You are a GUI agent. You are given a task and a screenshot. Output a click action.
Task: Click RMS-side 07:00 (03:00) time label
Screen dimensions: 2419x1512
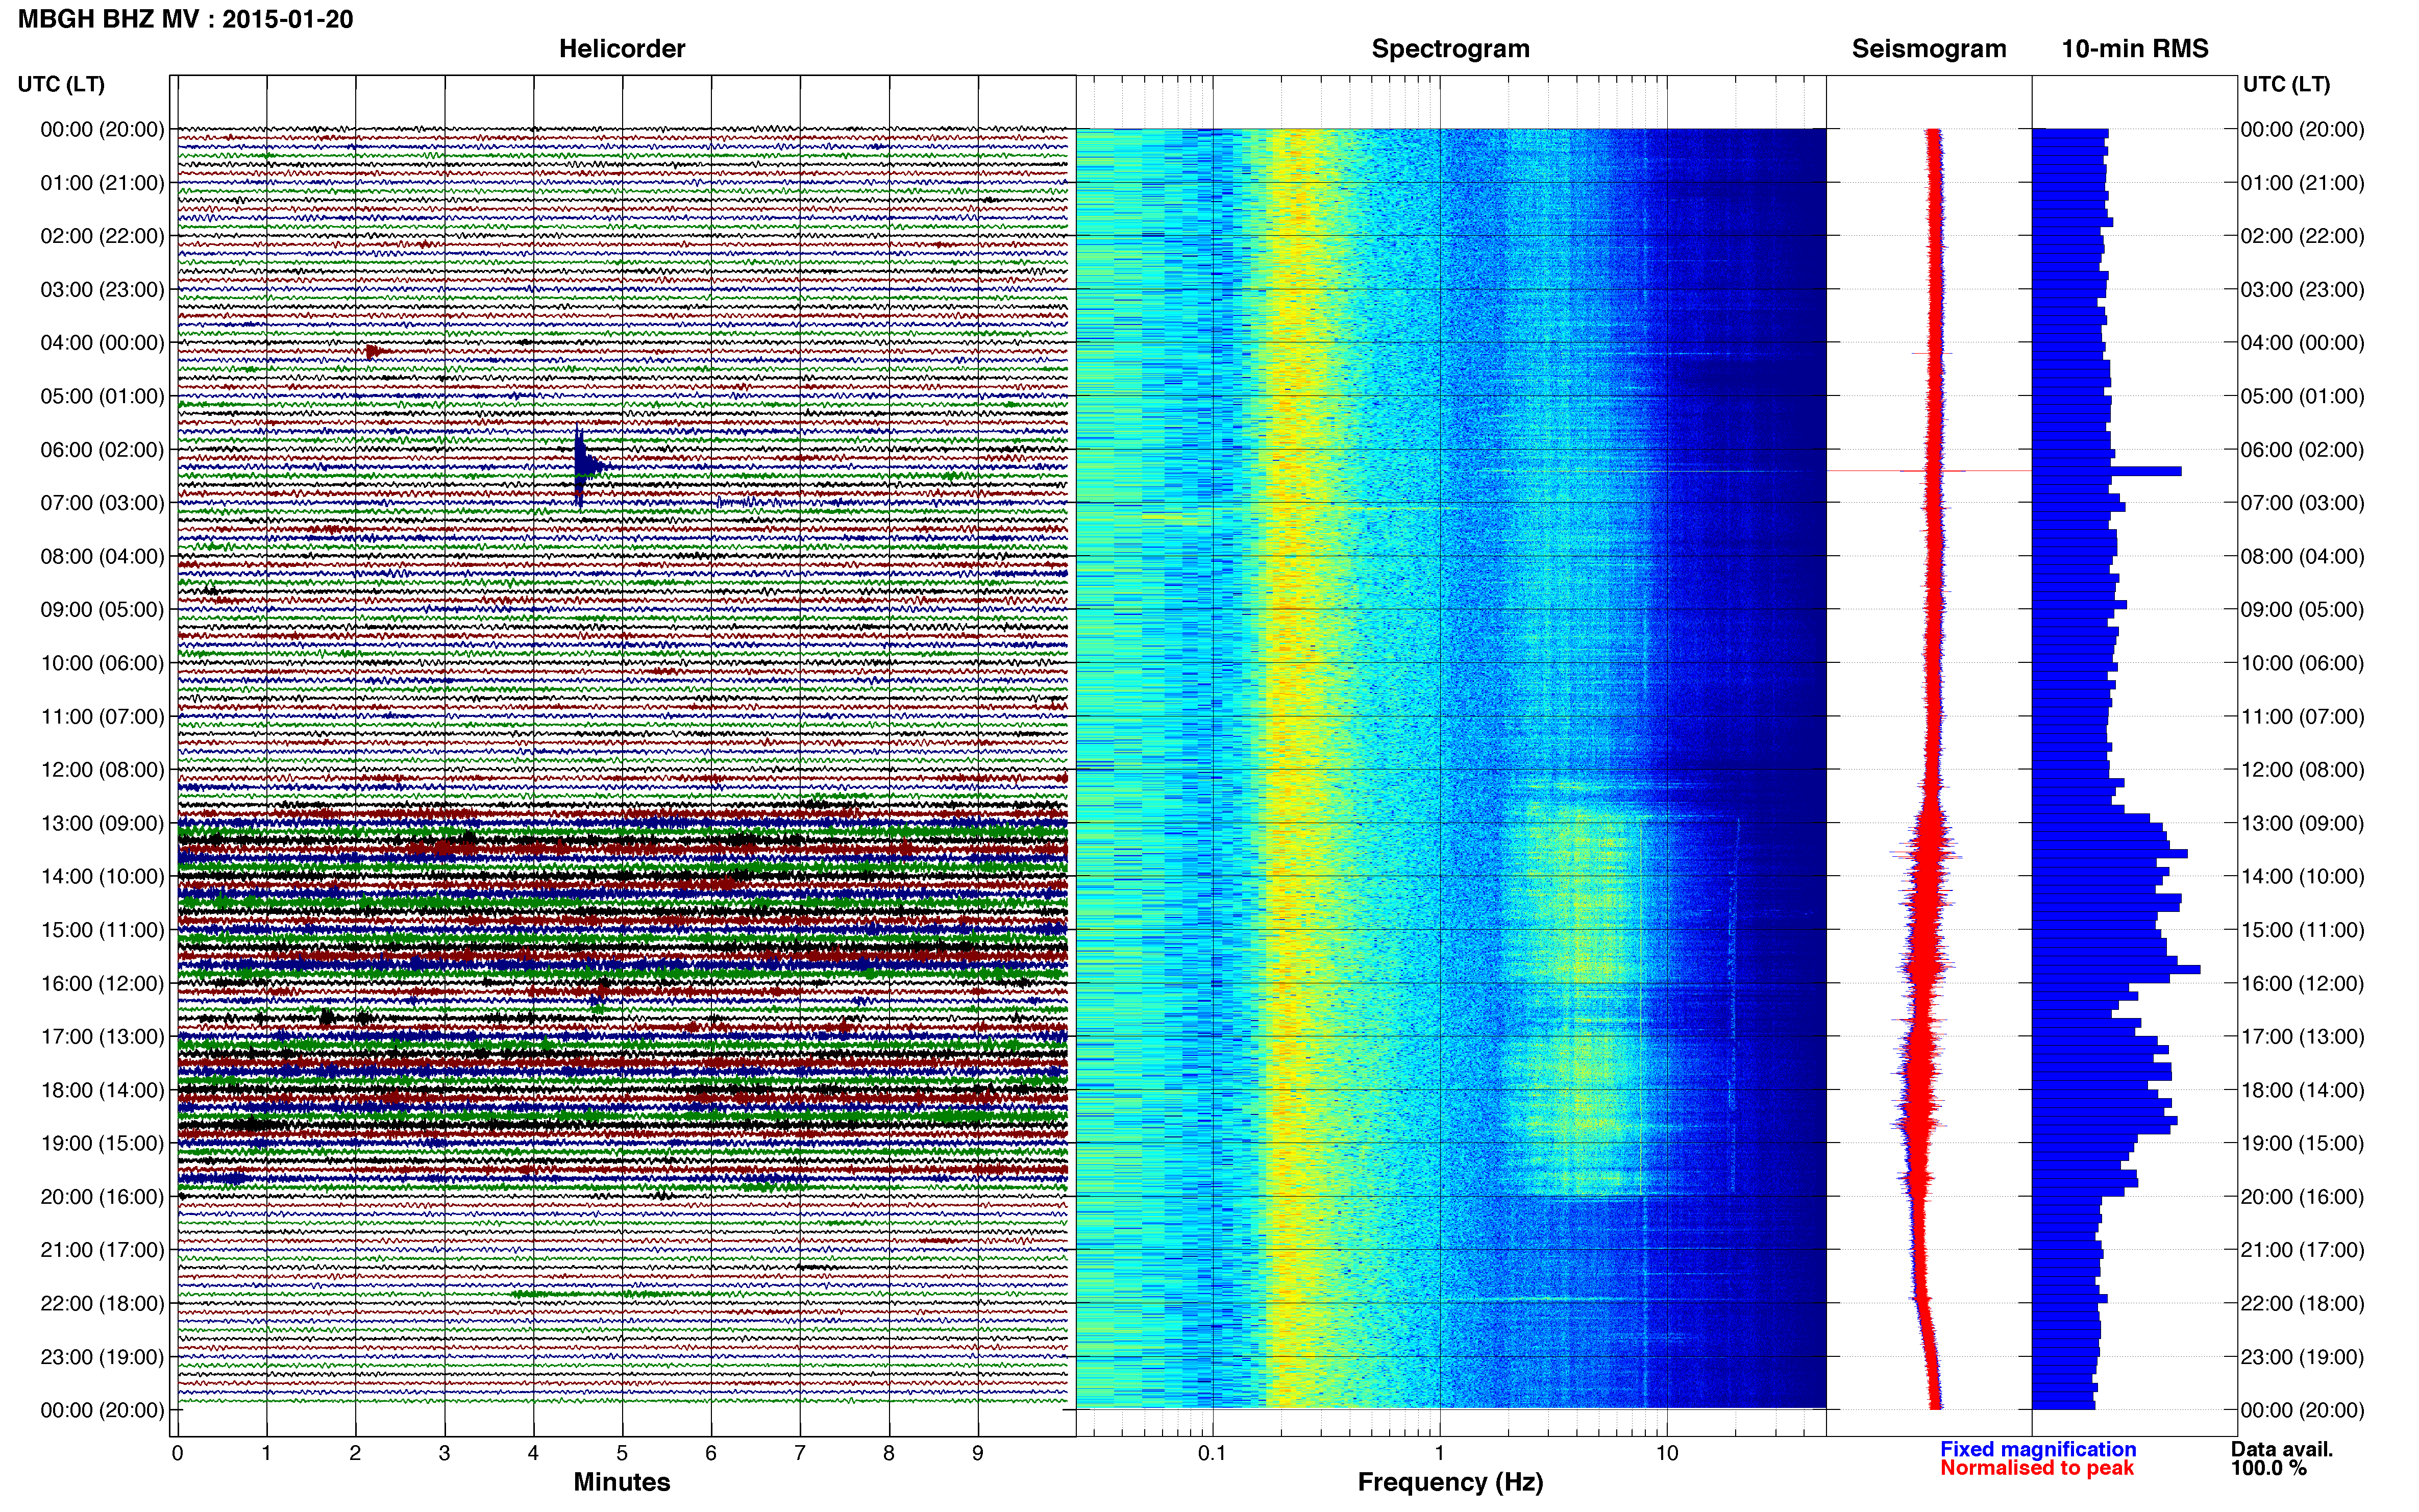coord(2302,503)
